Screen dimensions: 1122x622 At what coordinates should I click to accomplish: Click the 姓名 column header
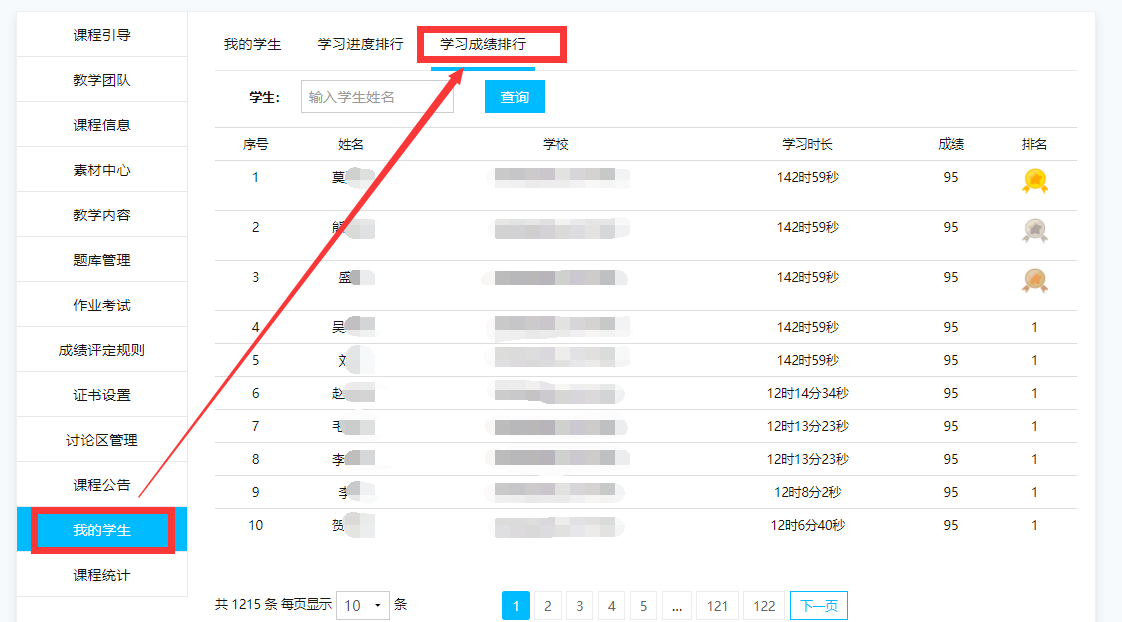tap(351, 145)
